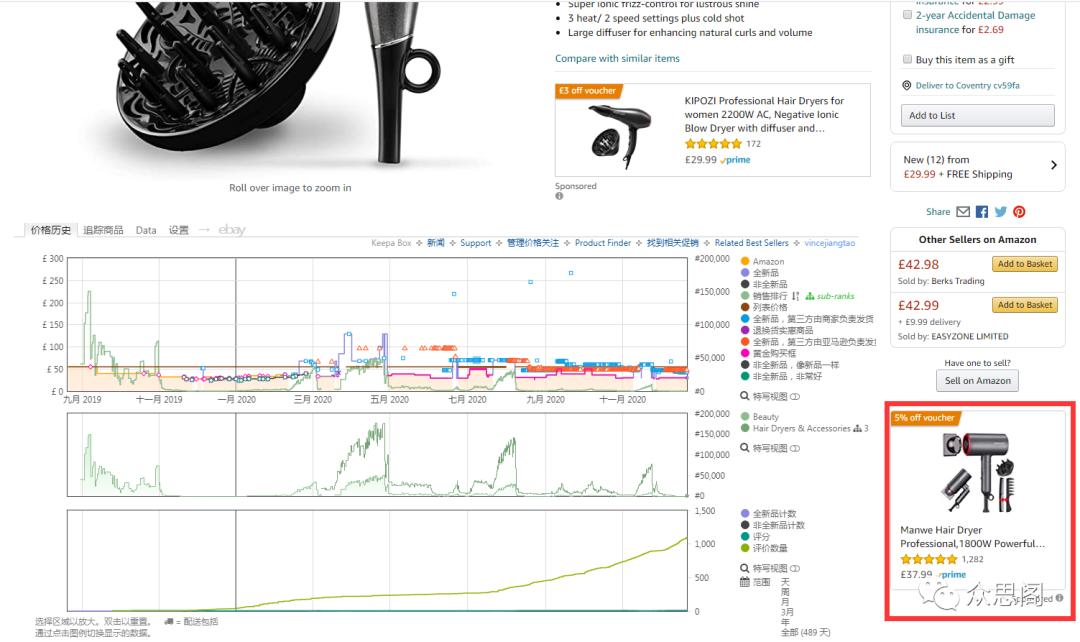Expand New (12) from £29.99 offers chevron
Viewport: 1080px width, 642px height.
coord(1053,165)
